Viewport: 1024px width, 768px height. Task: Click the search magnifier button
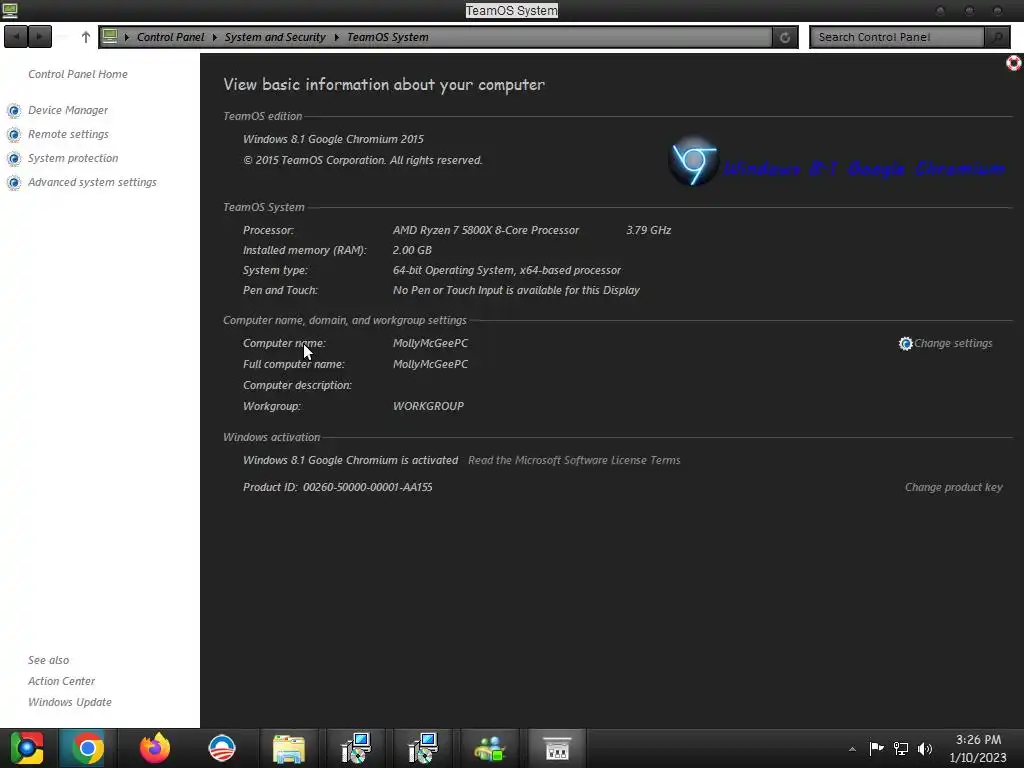click(x=997, y=37)
